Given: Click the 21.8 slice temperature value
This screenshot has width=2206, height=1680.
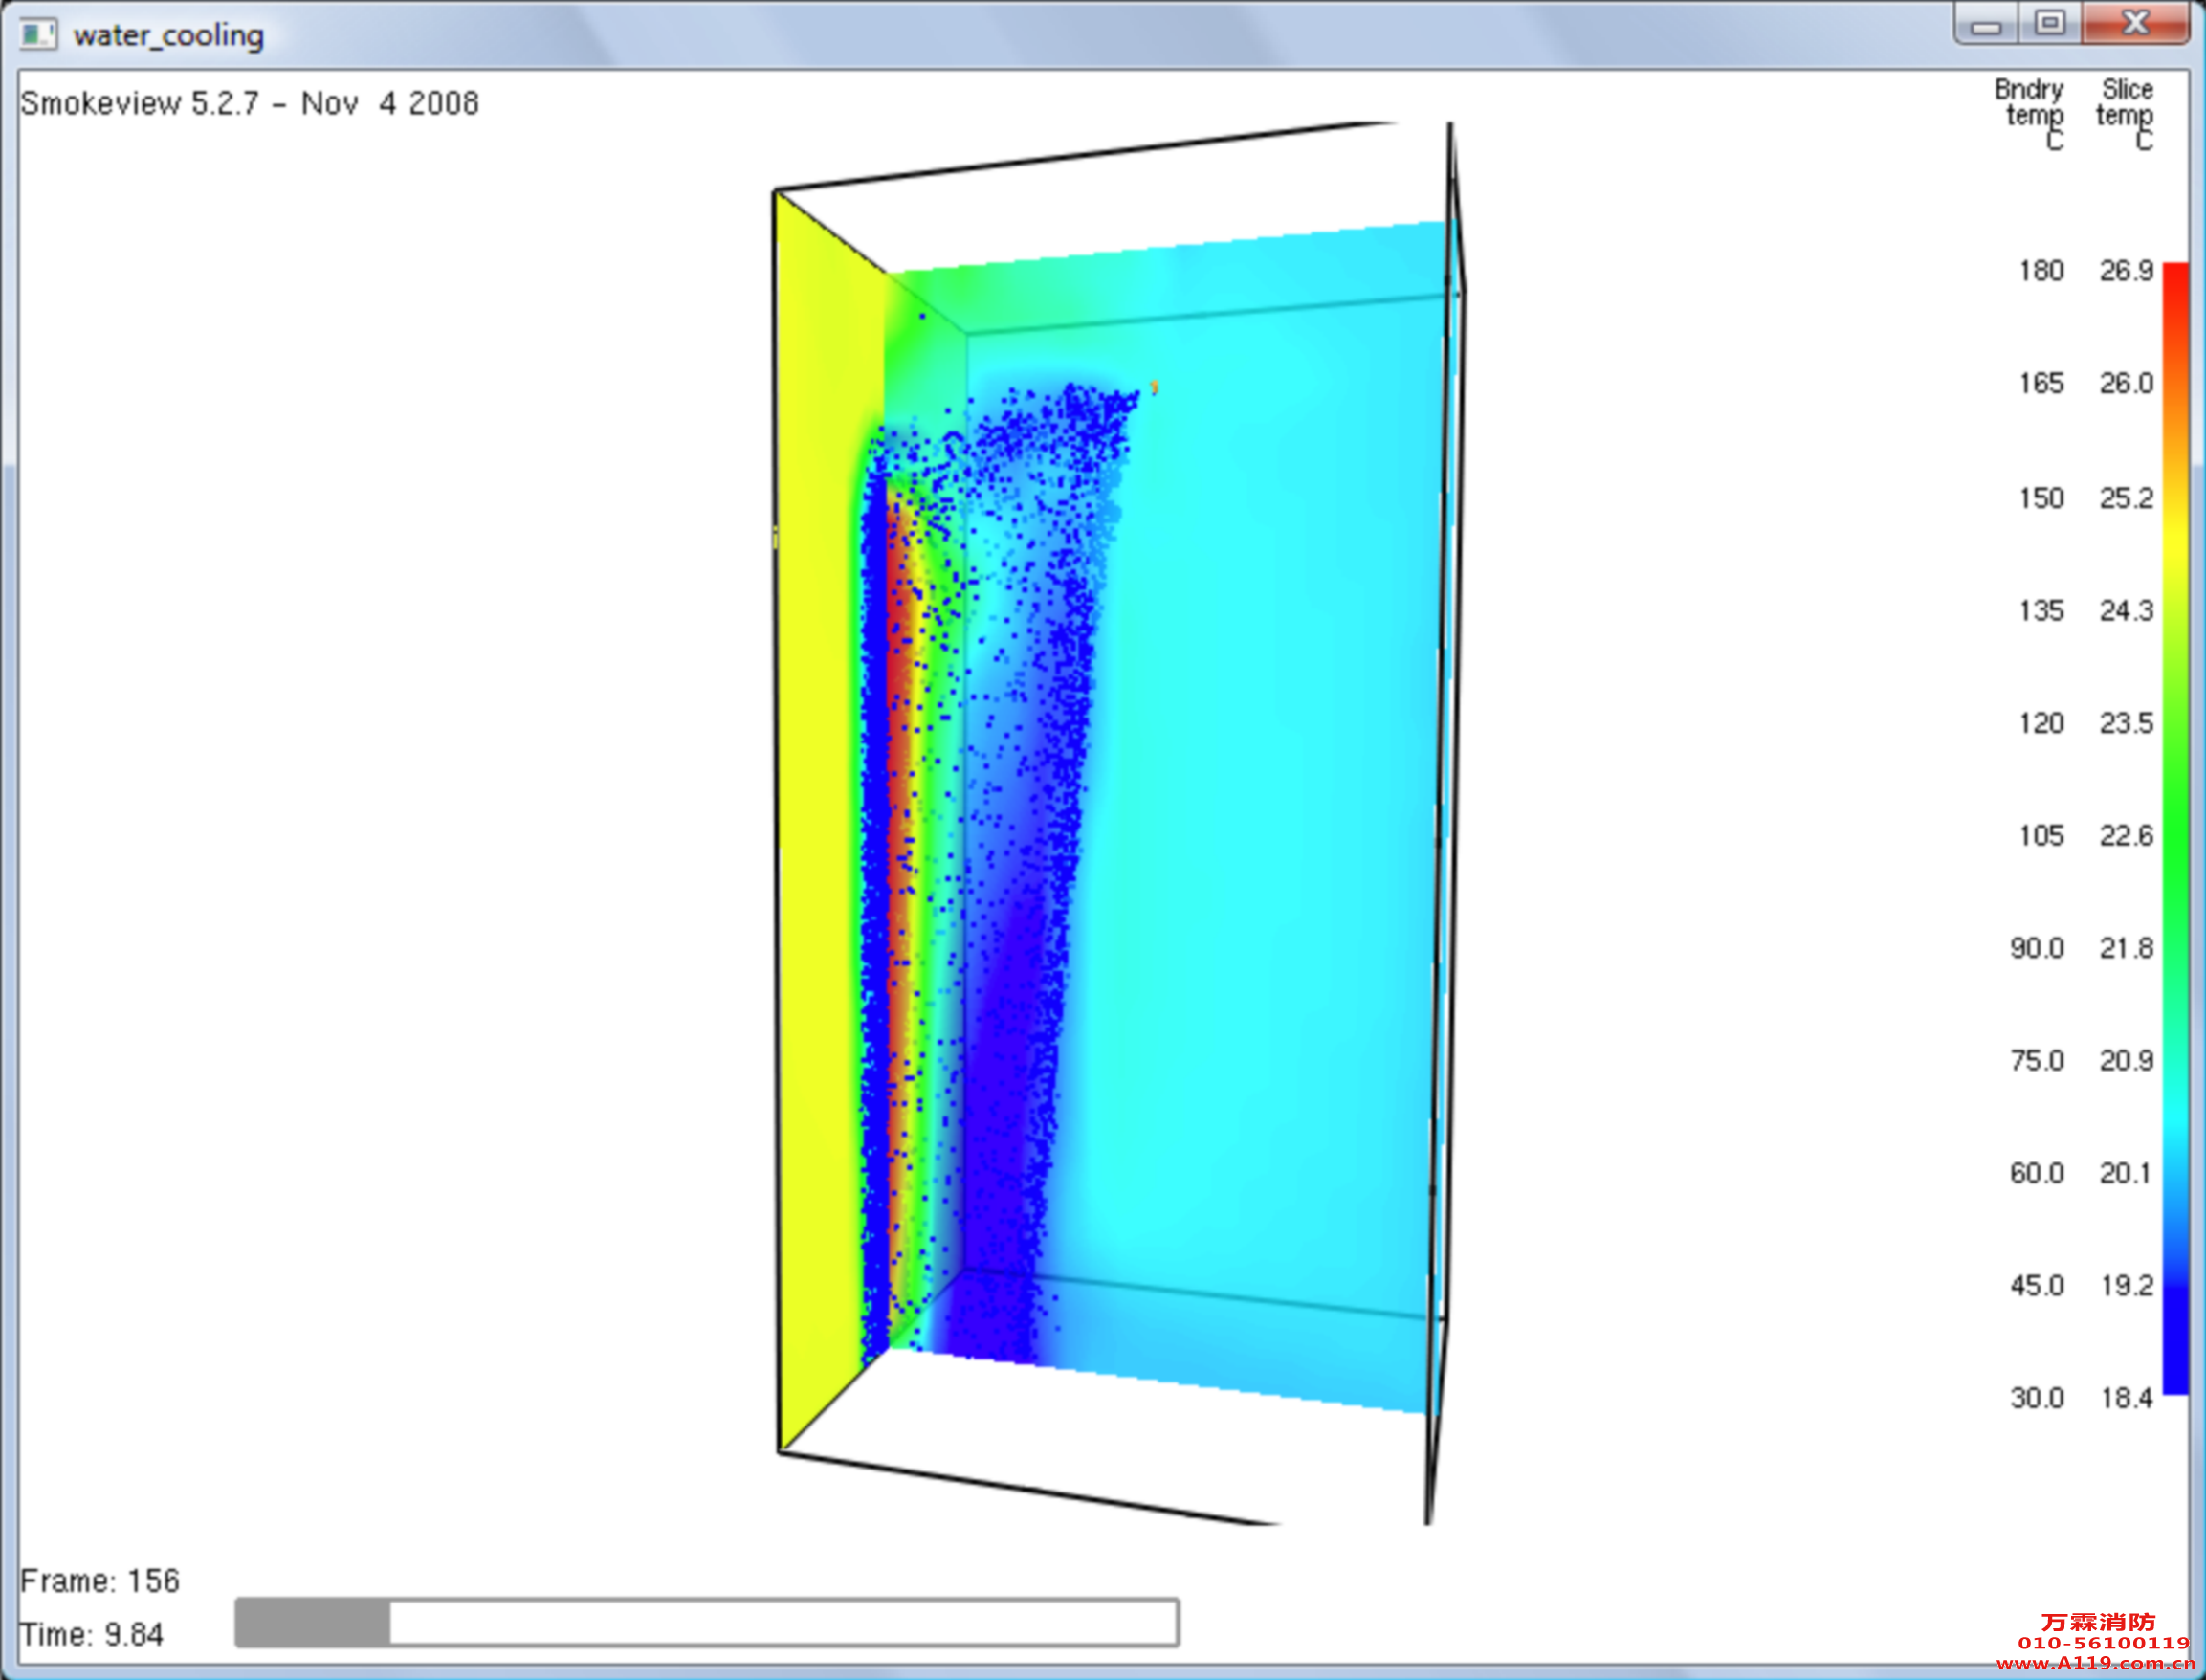Looking at the screenshot, I should (x=2126, y=948).
